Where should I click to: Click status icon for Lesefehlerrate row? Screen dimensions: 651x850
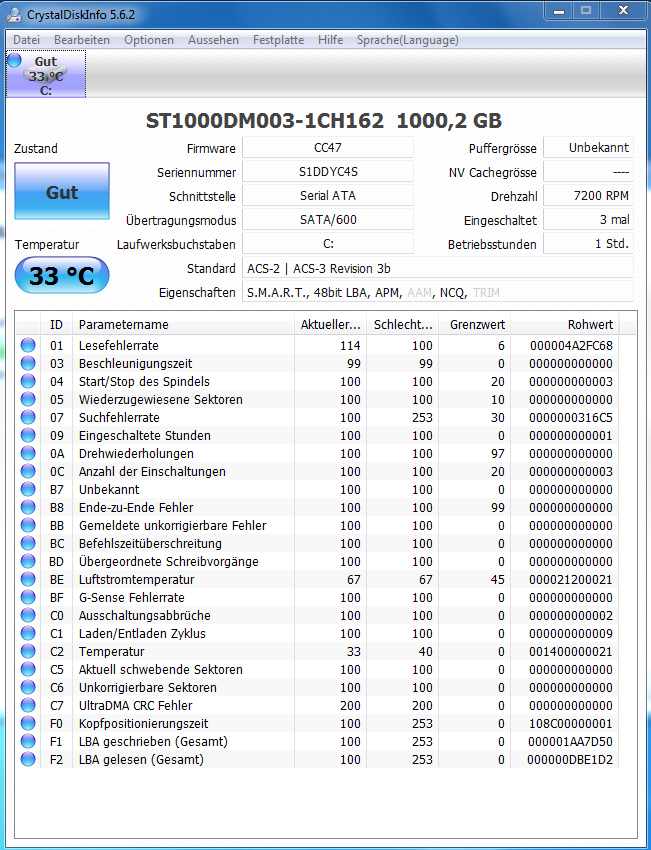point(28,345)
